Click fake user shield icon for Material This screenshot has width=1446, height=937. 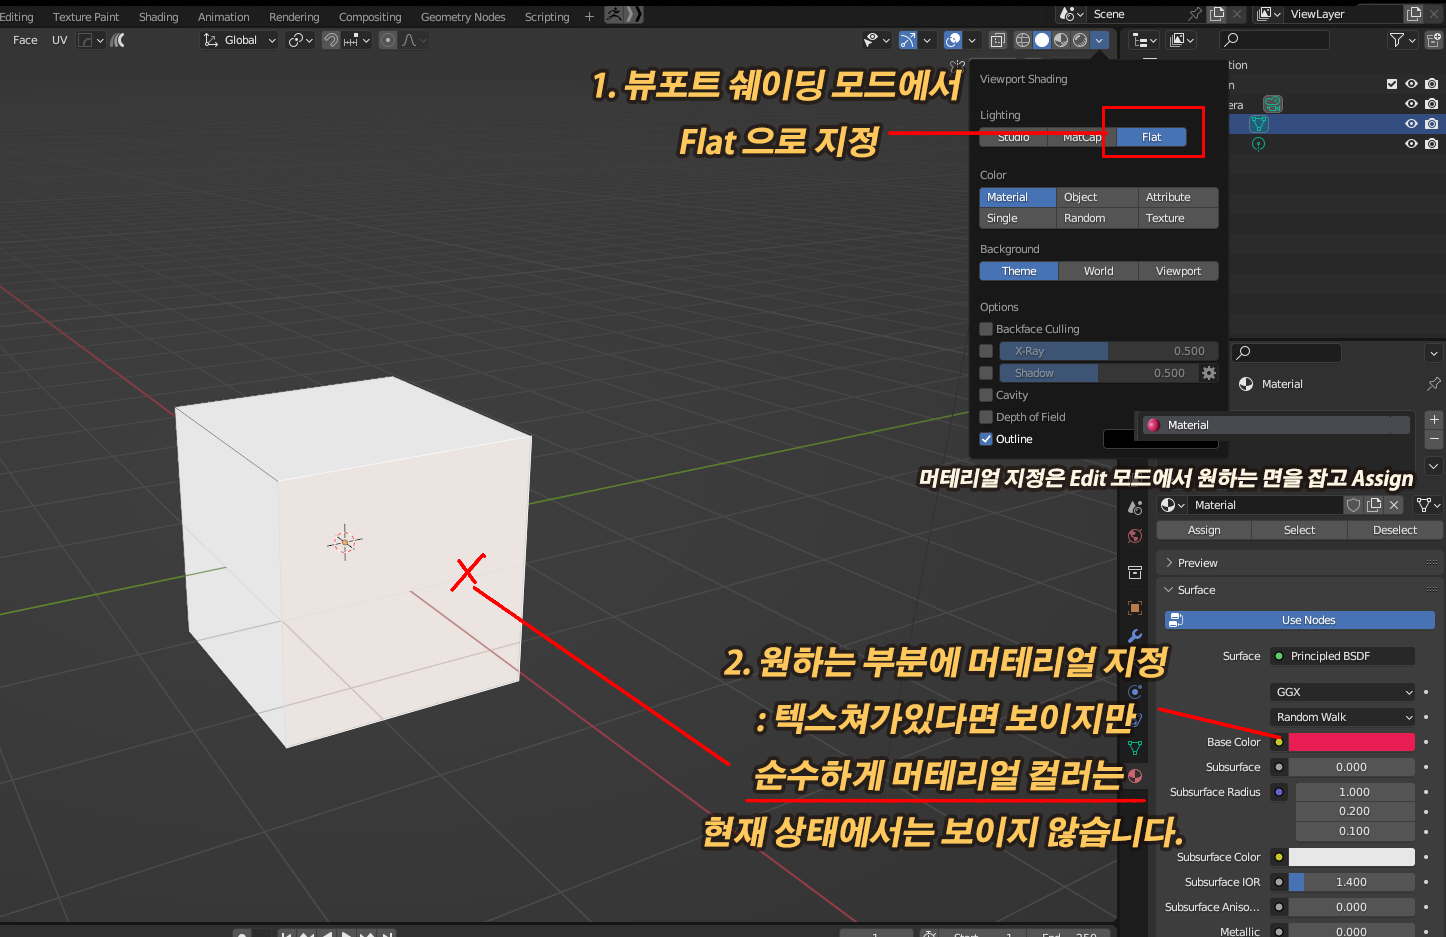[x=1354, y=505]
